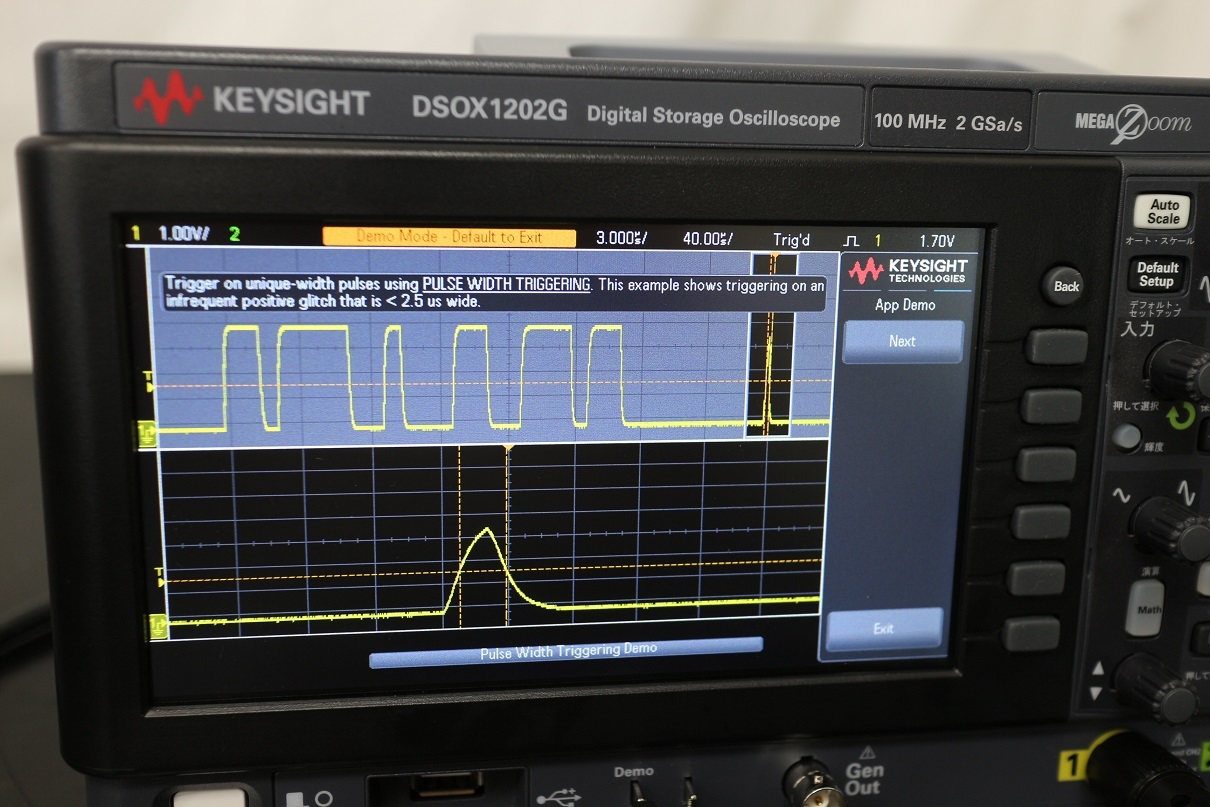Select the 40.00 time base readout

(x=708, y=239)
